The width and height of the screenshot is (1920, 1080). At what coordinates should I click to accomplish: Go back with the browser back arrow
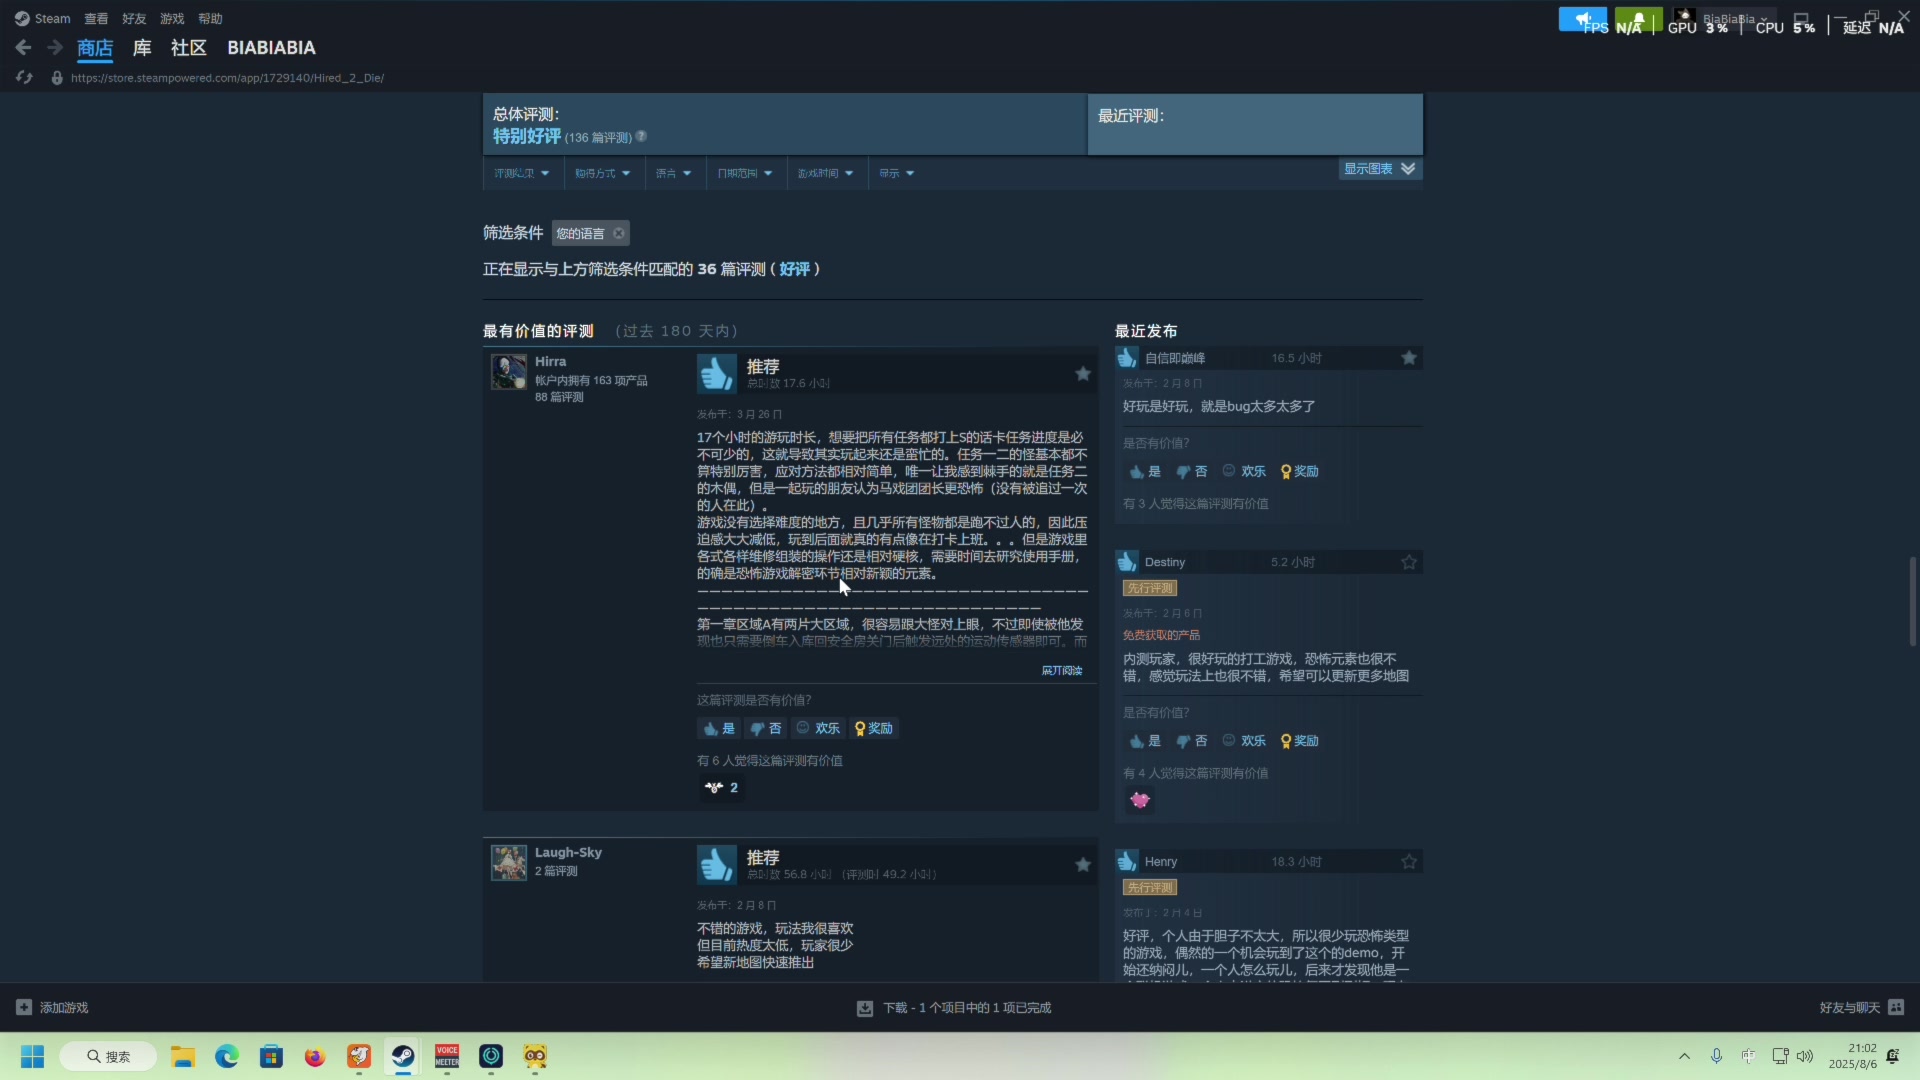click(x=23, y=47)
